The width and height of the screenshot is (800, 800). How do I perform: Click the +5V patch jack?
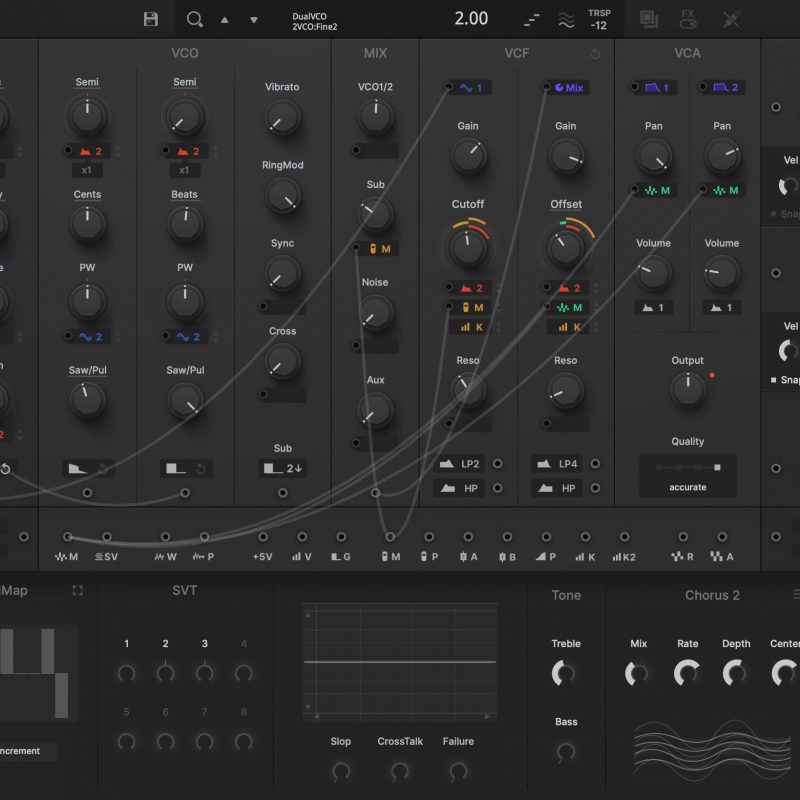click(x=263, y=537)
